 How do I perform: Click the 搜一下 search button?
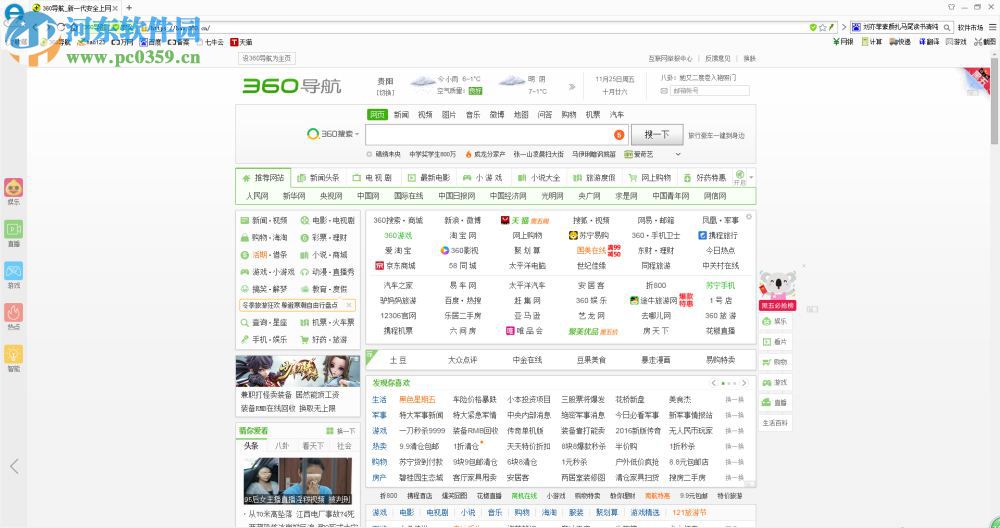tap(656, 135)
